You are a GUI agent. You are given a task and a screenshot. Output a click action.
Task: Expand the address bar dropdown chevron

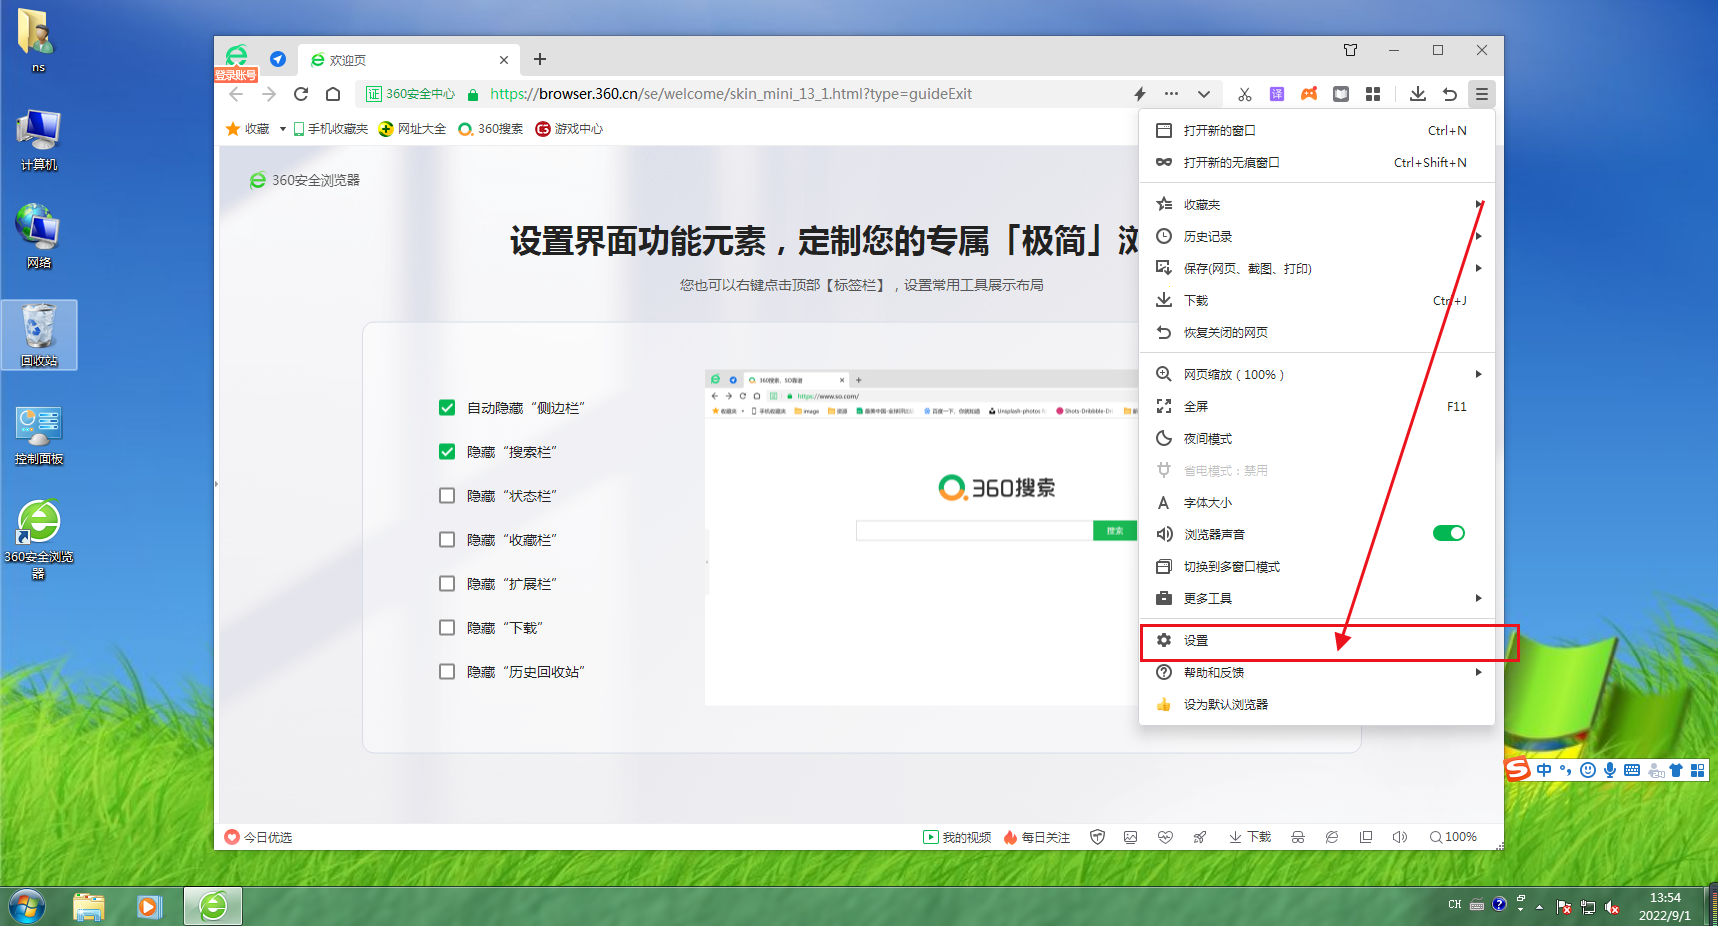pos(1204,94)
